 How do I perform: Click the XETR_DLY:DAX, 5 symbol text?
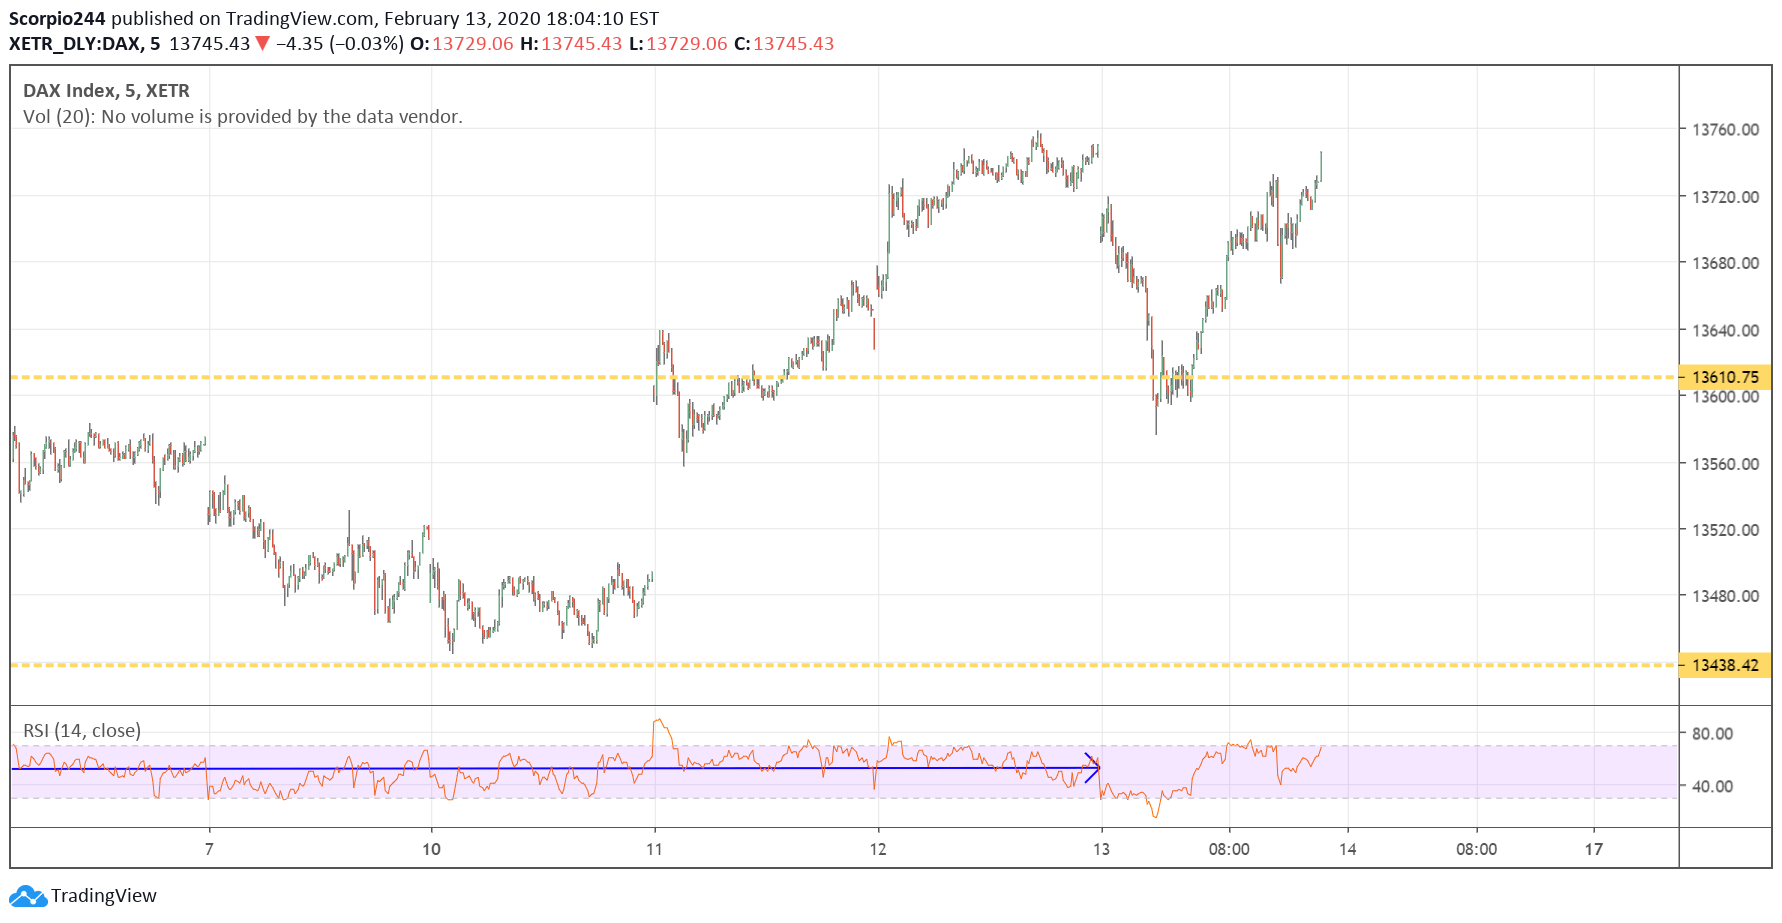pyautogui.click(x=84, y=44)
